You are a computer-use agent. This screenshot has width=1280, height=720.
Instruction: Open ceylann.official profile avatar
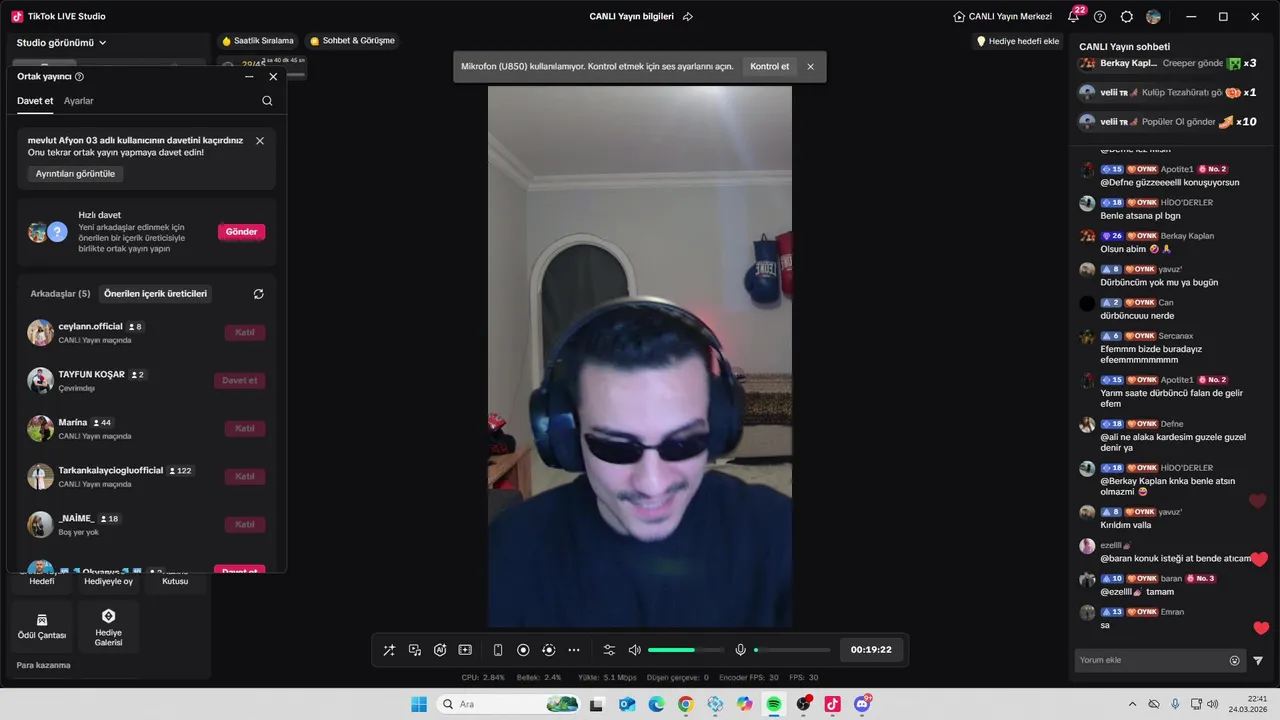pyautogui.click(x=40, y=333)
